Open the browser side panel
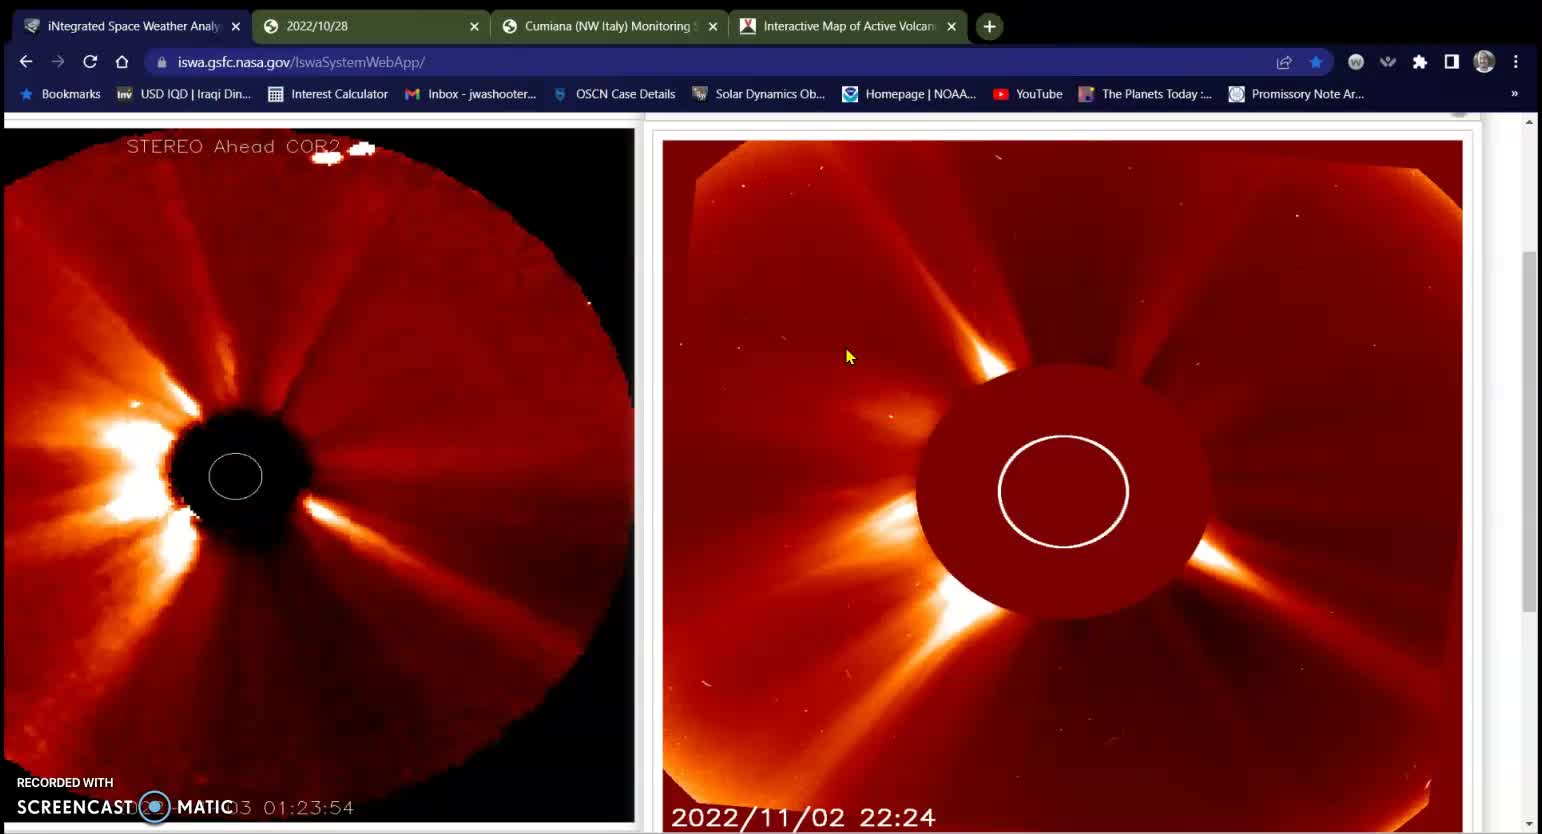This screenshot has height=834, width=1542. pyautogui.click(x=1452, y=62)
